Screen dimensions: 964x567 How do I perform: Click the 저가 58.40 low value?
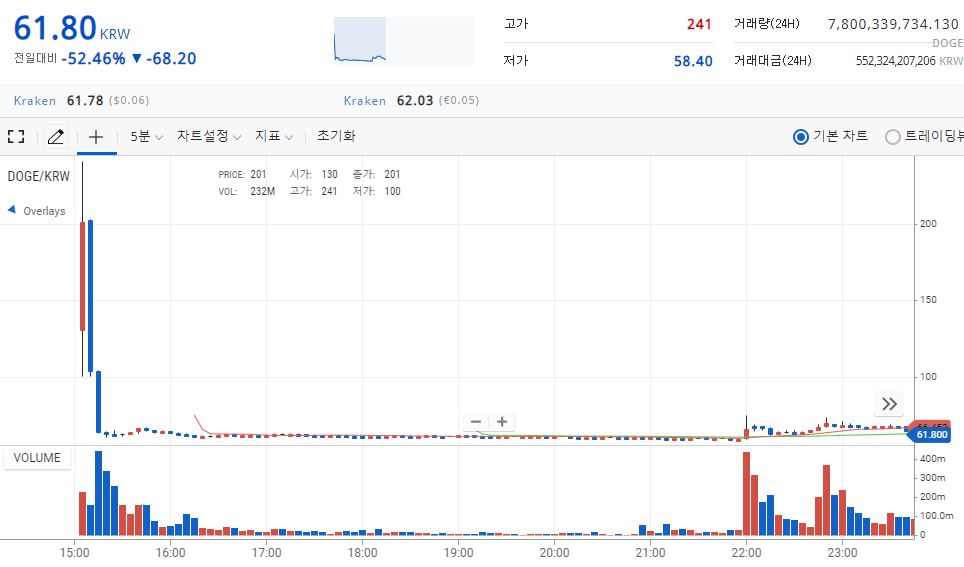tap(693, 61)
